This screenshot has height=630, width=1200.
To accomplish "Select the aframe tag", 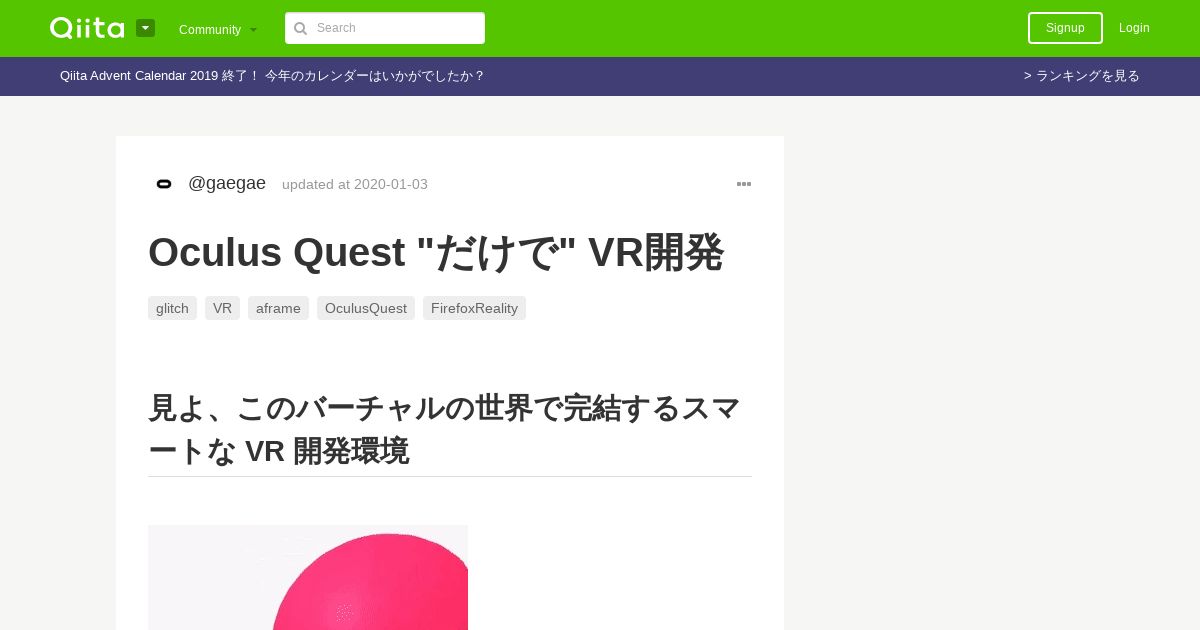I will (x=278, y=308).
